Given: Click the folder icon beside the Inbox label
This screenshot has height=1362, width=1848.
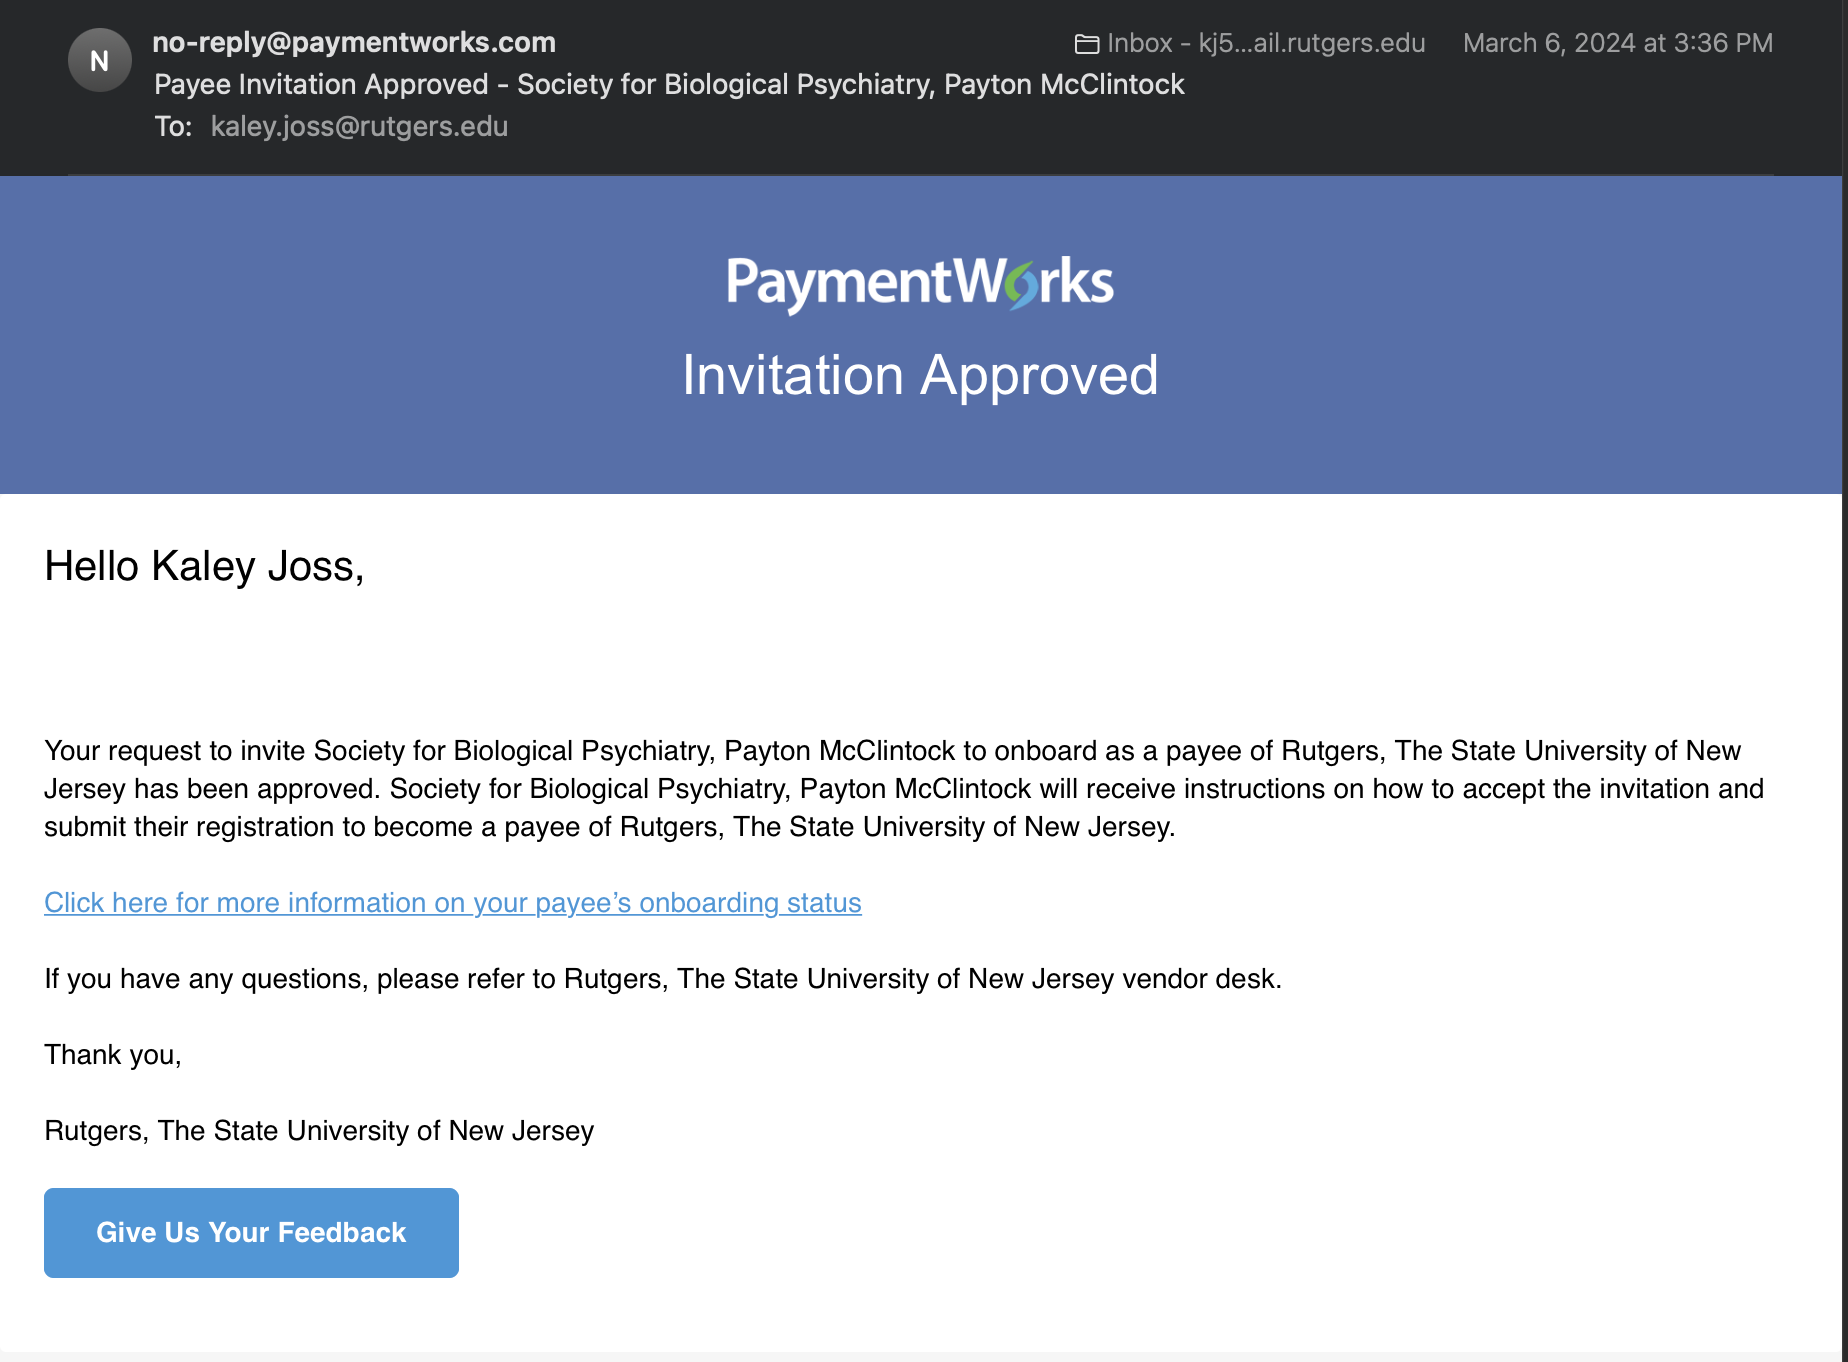Looking at the screenshot, I should (1086, 44).
